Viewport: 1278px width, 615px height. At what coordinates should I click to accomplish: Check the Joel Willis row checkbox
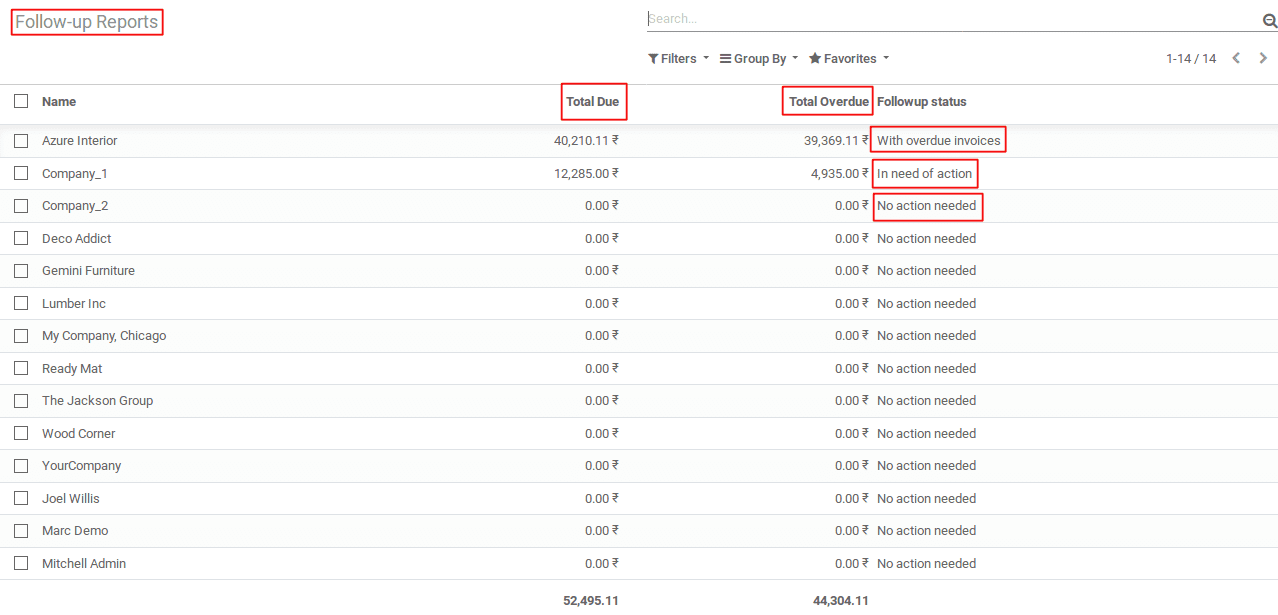21,498
